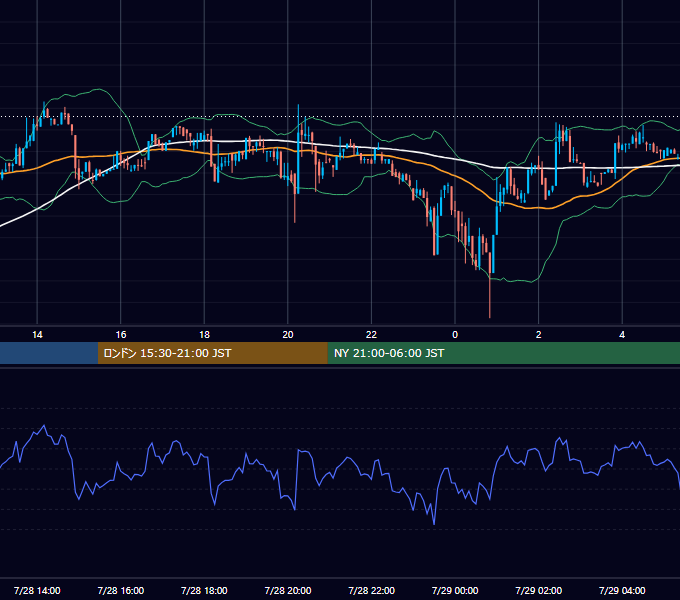Image resolution: width=680 pixels, height=600 pixels.
Task: Click the blue session bar before London
Action: click(x=49, y=353)
